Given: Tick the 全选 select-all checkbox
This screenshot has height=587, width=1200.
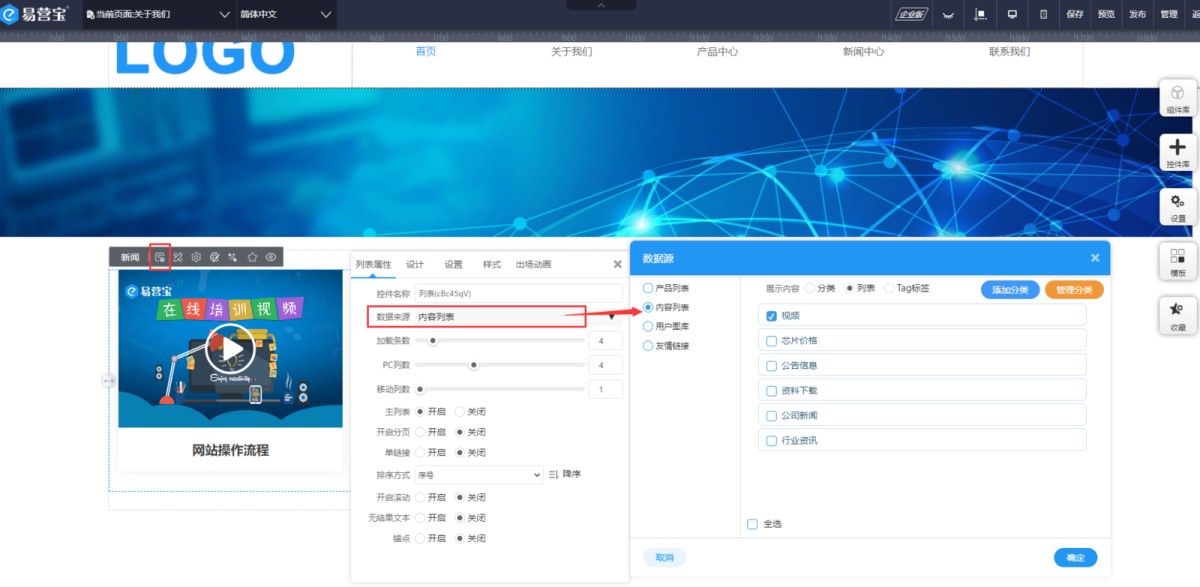Looking at the screenshot, I should [x=752, y=524].
